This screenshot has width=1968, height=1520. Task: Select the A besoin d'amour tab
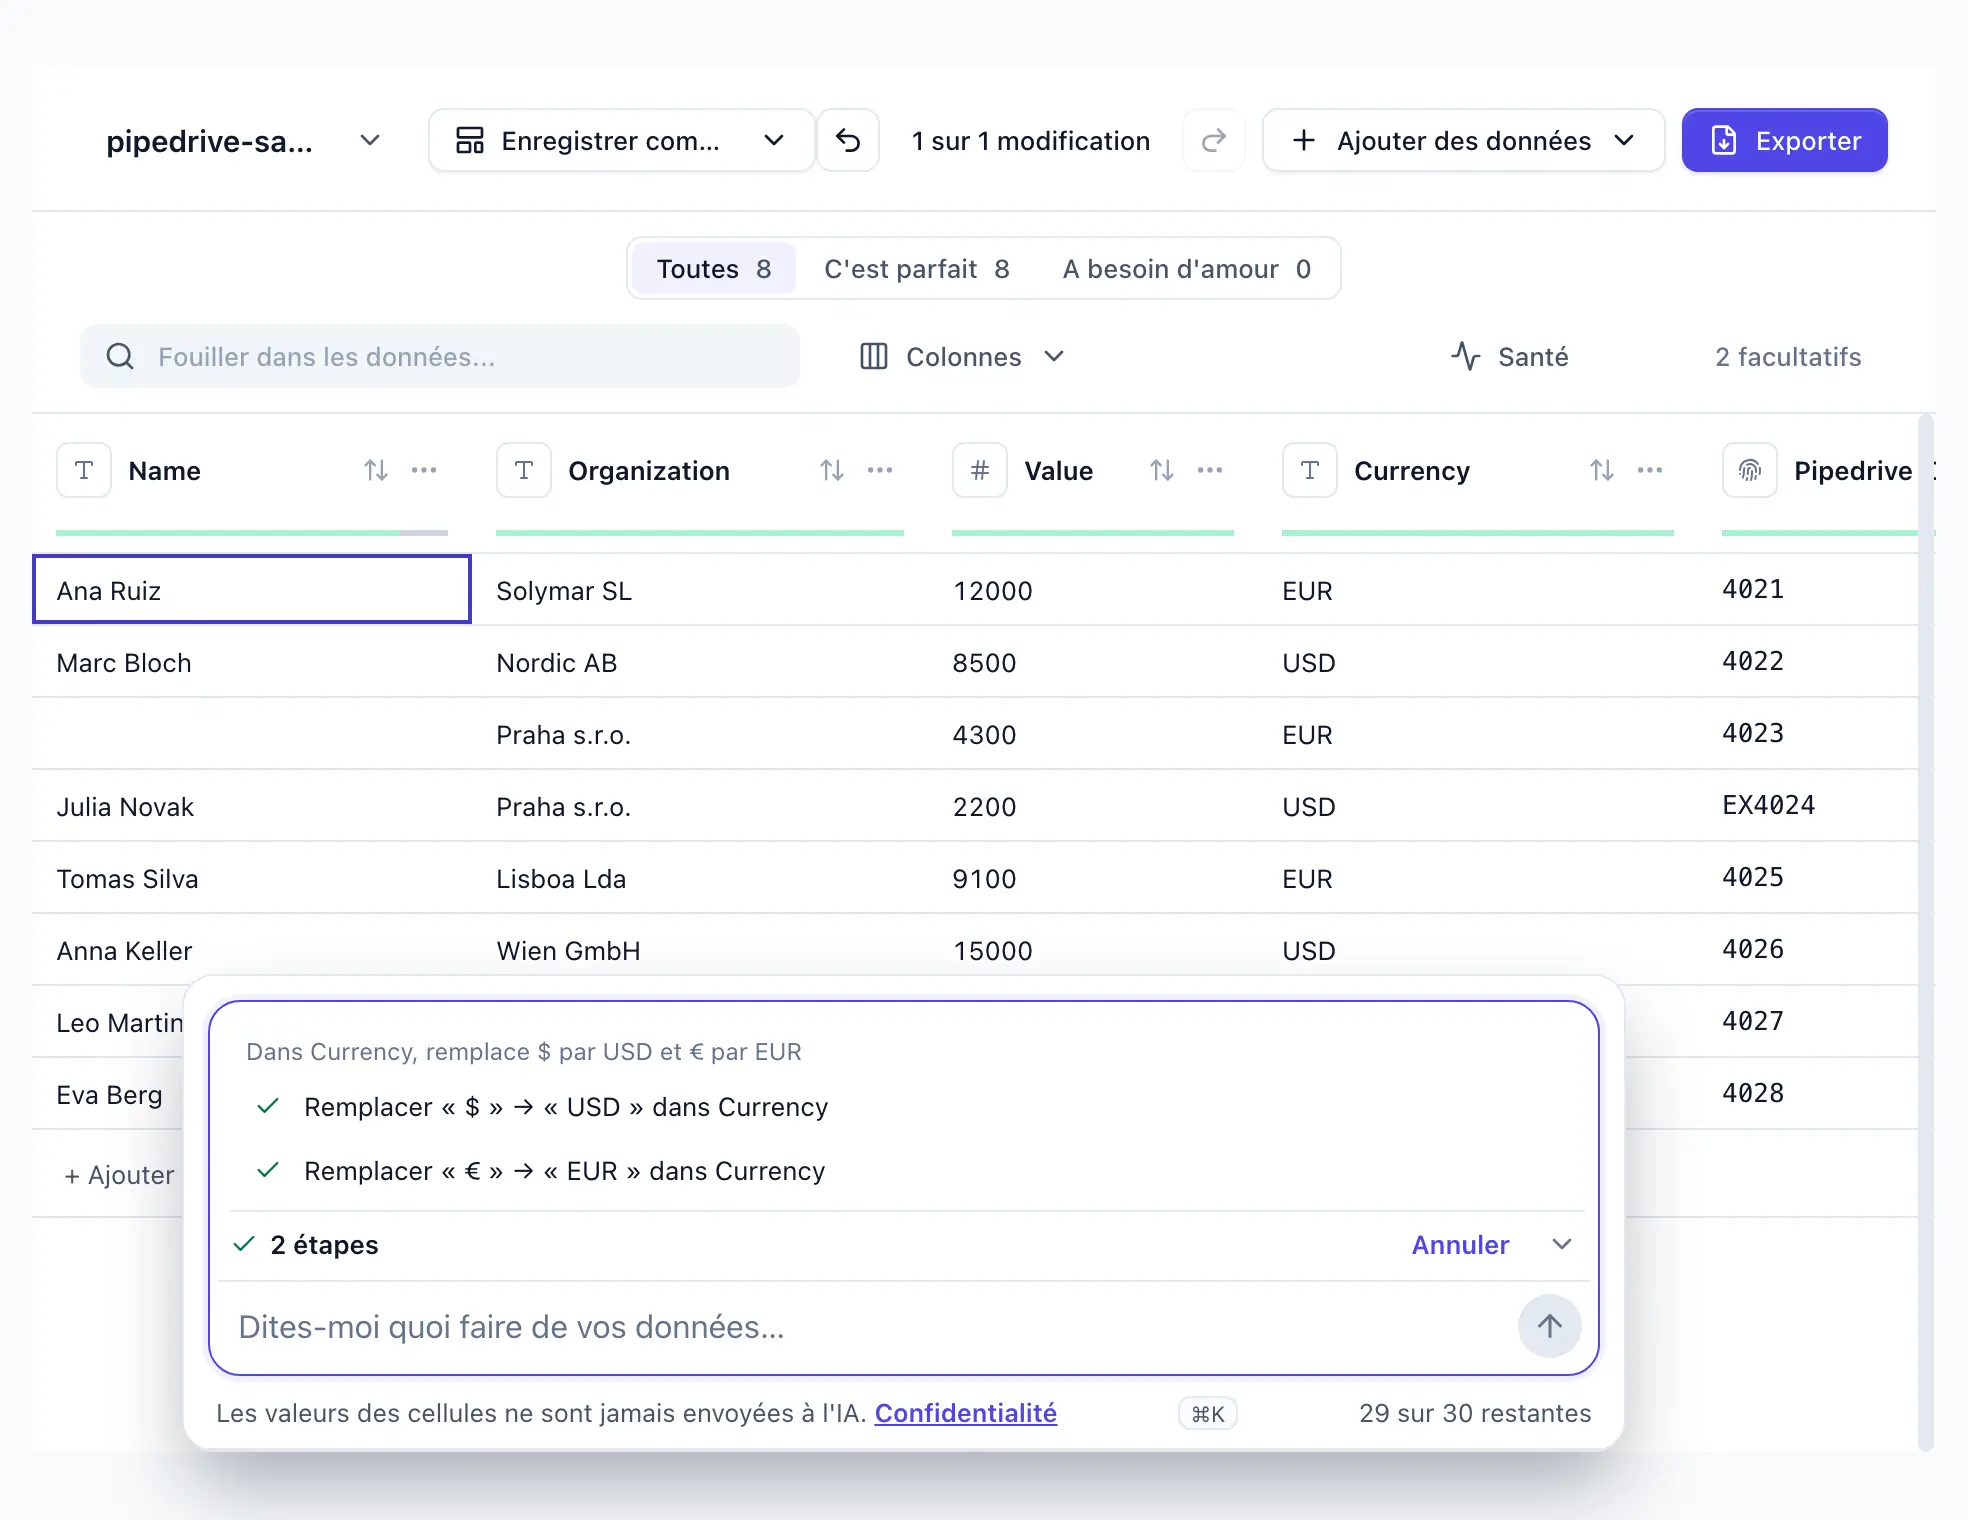1187,268
